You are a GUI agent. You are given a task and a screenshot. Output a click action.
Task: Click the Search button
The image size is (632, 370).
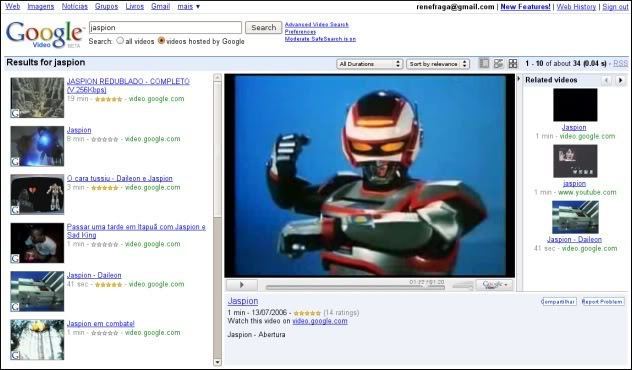(264, 27)
